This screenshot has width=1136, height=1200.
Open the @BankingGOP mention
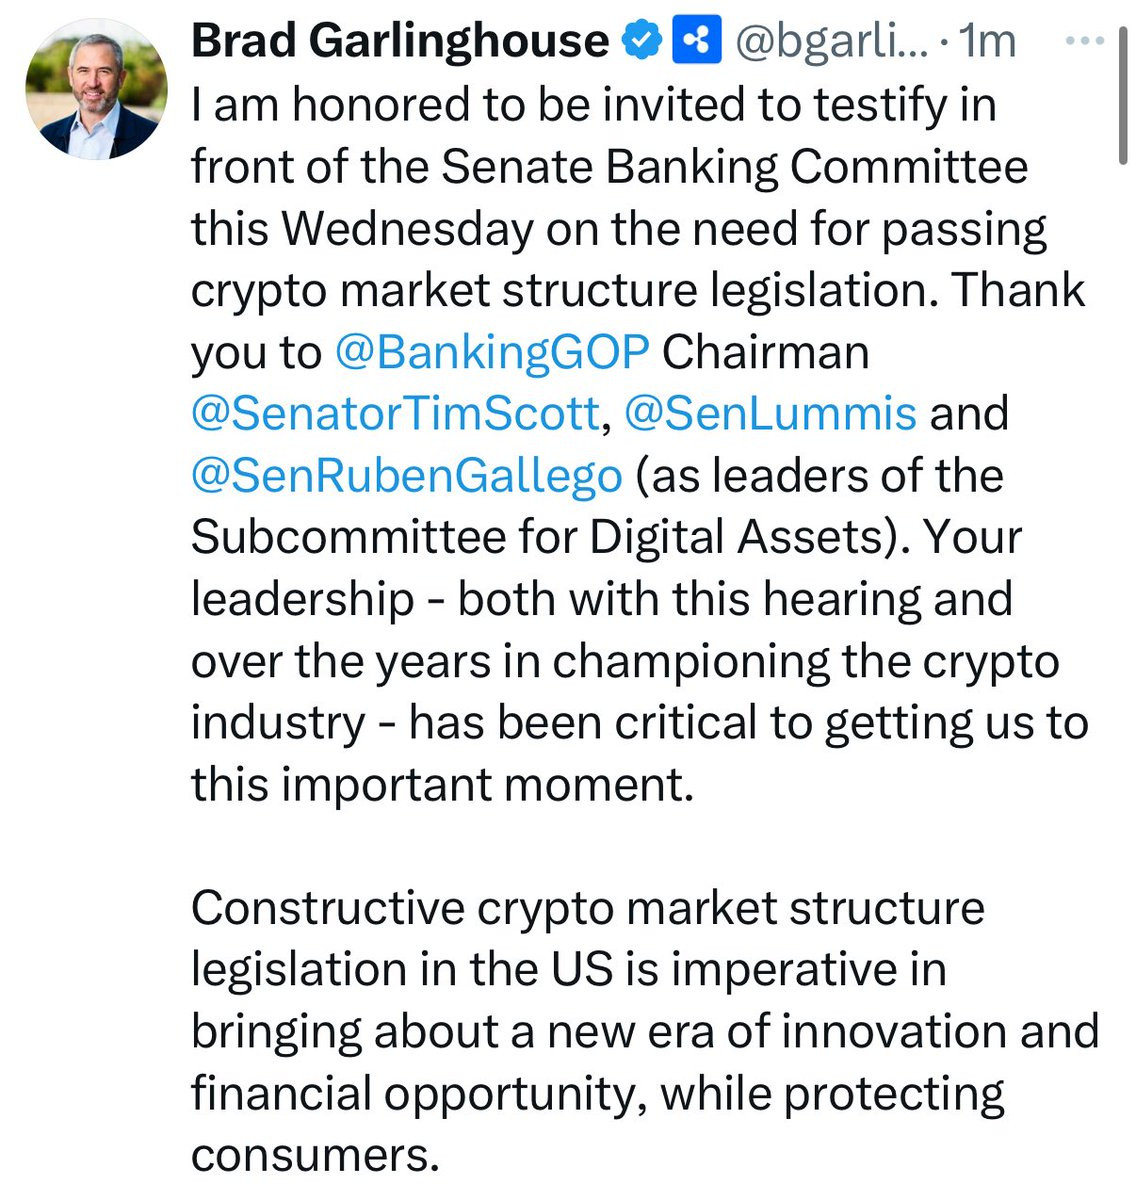pyautogui.click(x=491, y=352)
